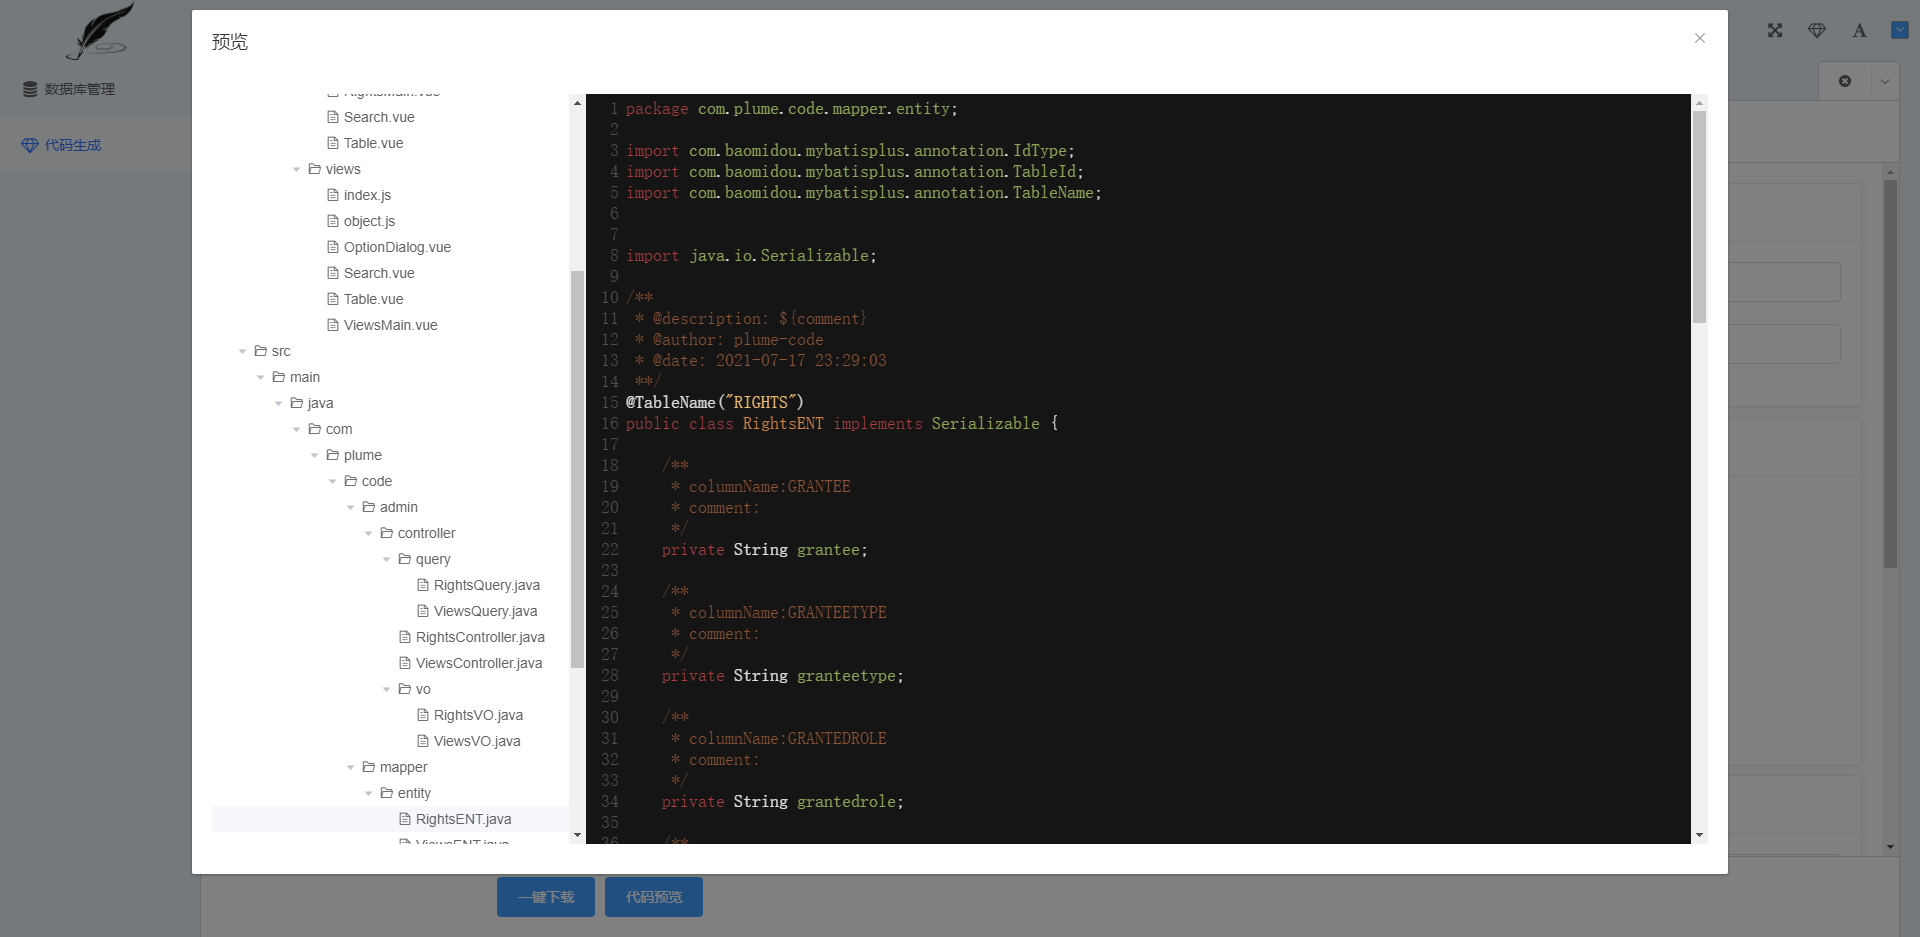The image size is (1920, 937).
Task: Select RightsENT.java in tree
Action: tap(463, 819)
